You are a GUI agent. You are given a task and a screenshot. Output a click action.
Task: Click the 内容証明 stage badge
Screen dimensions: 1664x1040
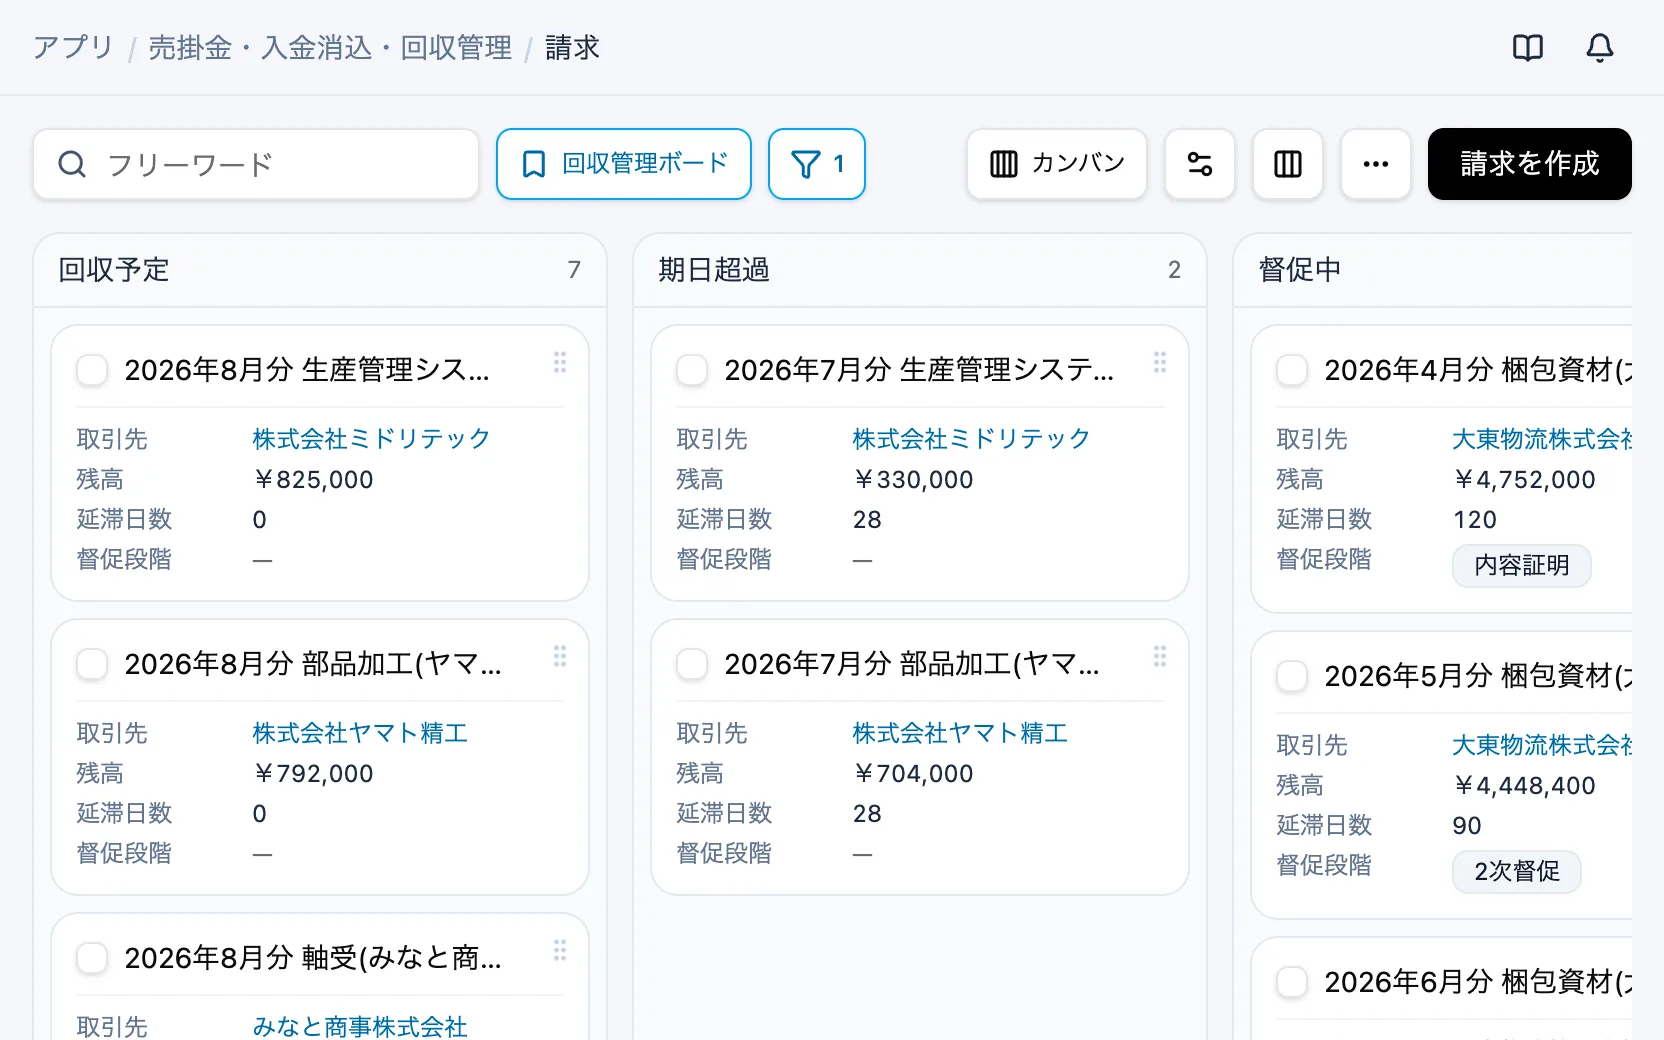tap(1521, 565)
